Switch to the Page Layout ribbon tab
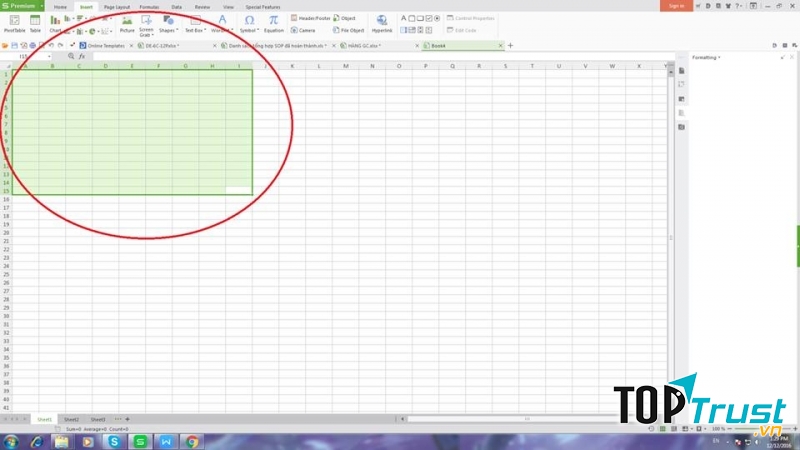 116,6
